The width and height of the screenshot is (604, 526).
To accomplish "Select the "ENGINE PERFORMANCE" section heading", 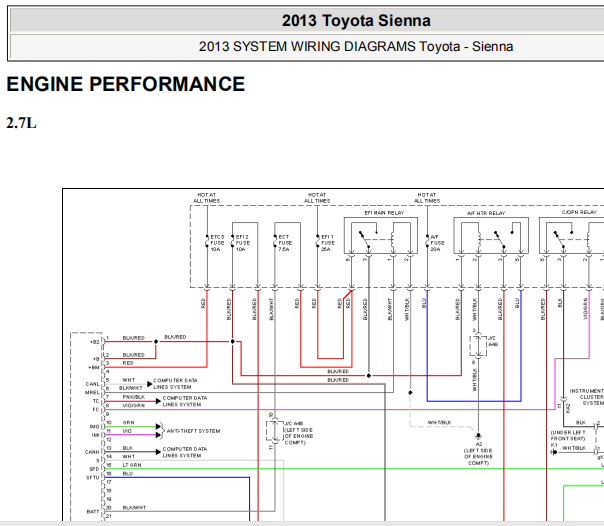I will [x=126, y=84].
